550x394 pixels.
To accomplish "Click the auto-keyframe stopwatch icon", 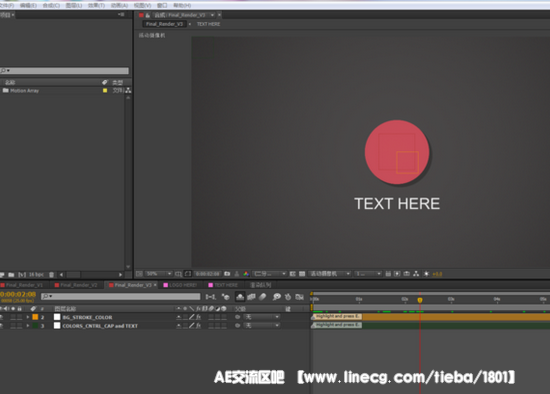I will (288, 297).
